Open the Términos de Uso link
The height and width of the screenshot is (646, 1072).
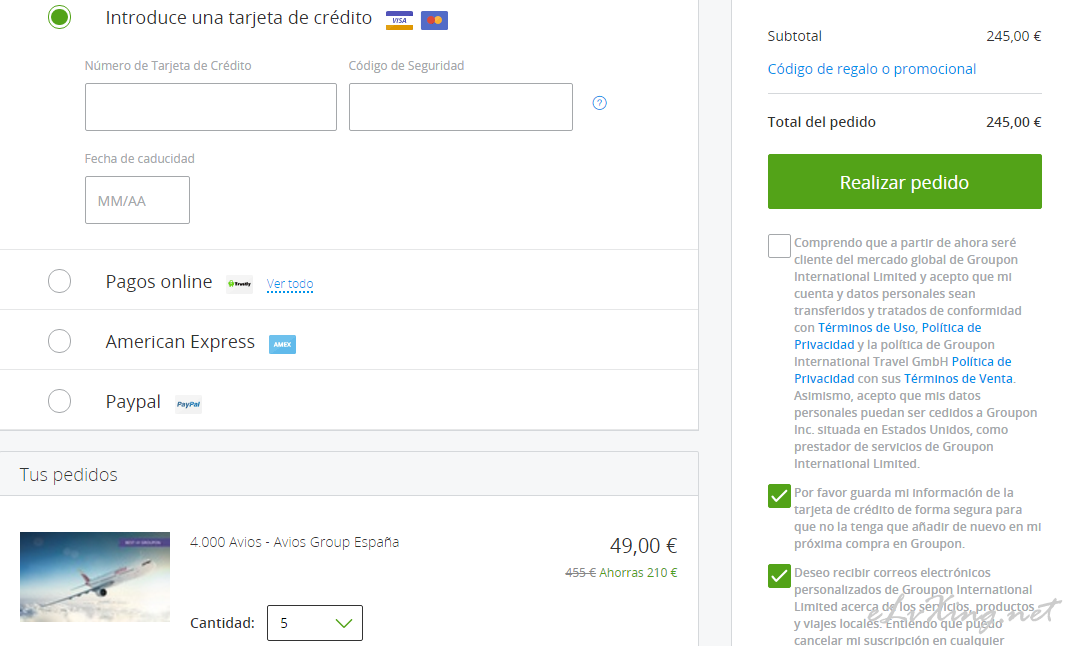[866, 327]
